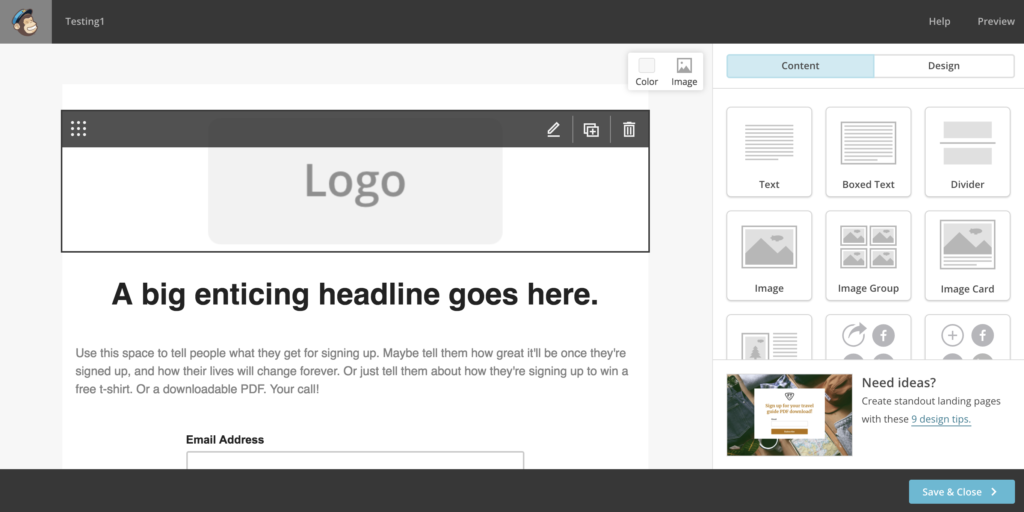Click the Need ideas thumbnail image
The image size is (1024, 512).
[789, 415]
